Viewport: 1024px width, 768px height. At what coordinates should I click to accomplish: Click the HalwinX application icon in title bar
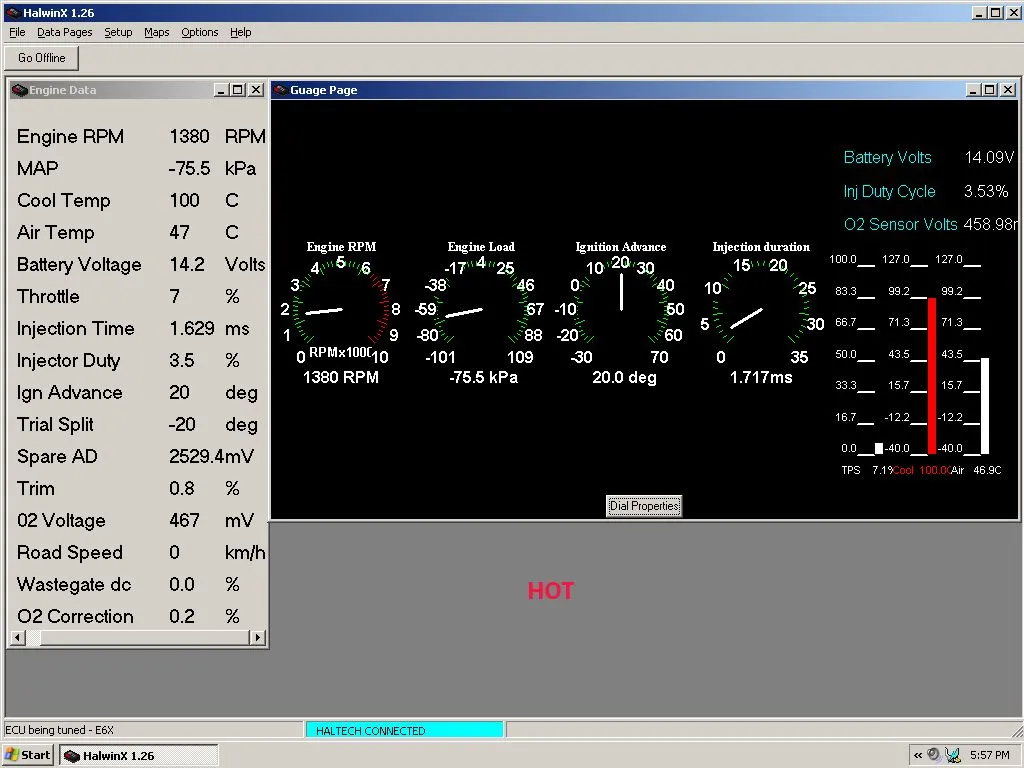point(12,12)
